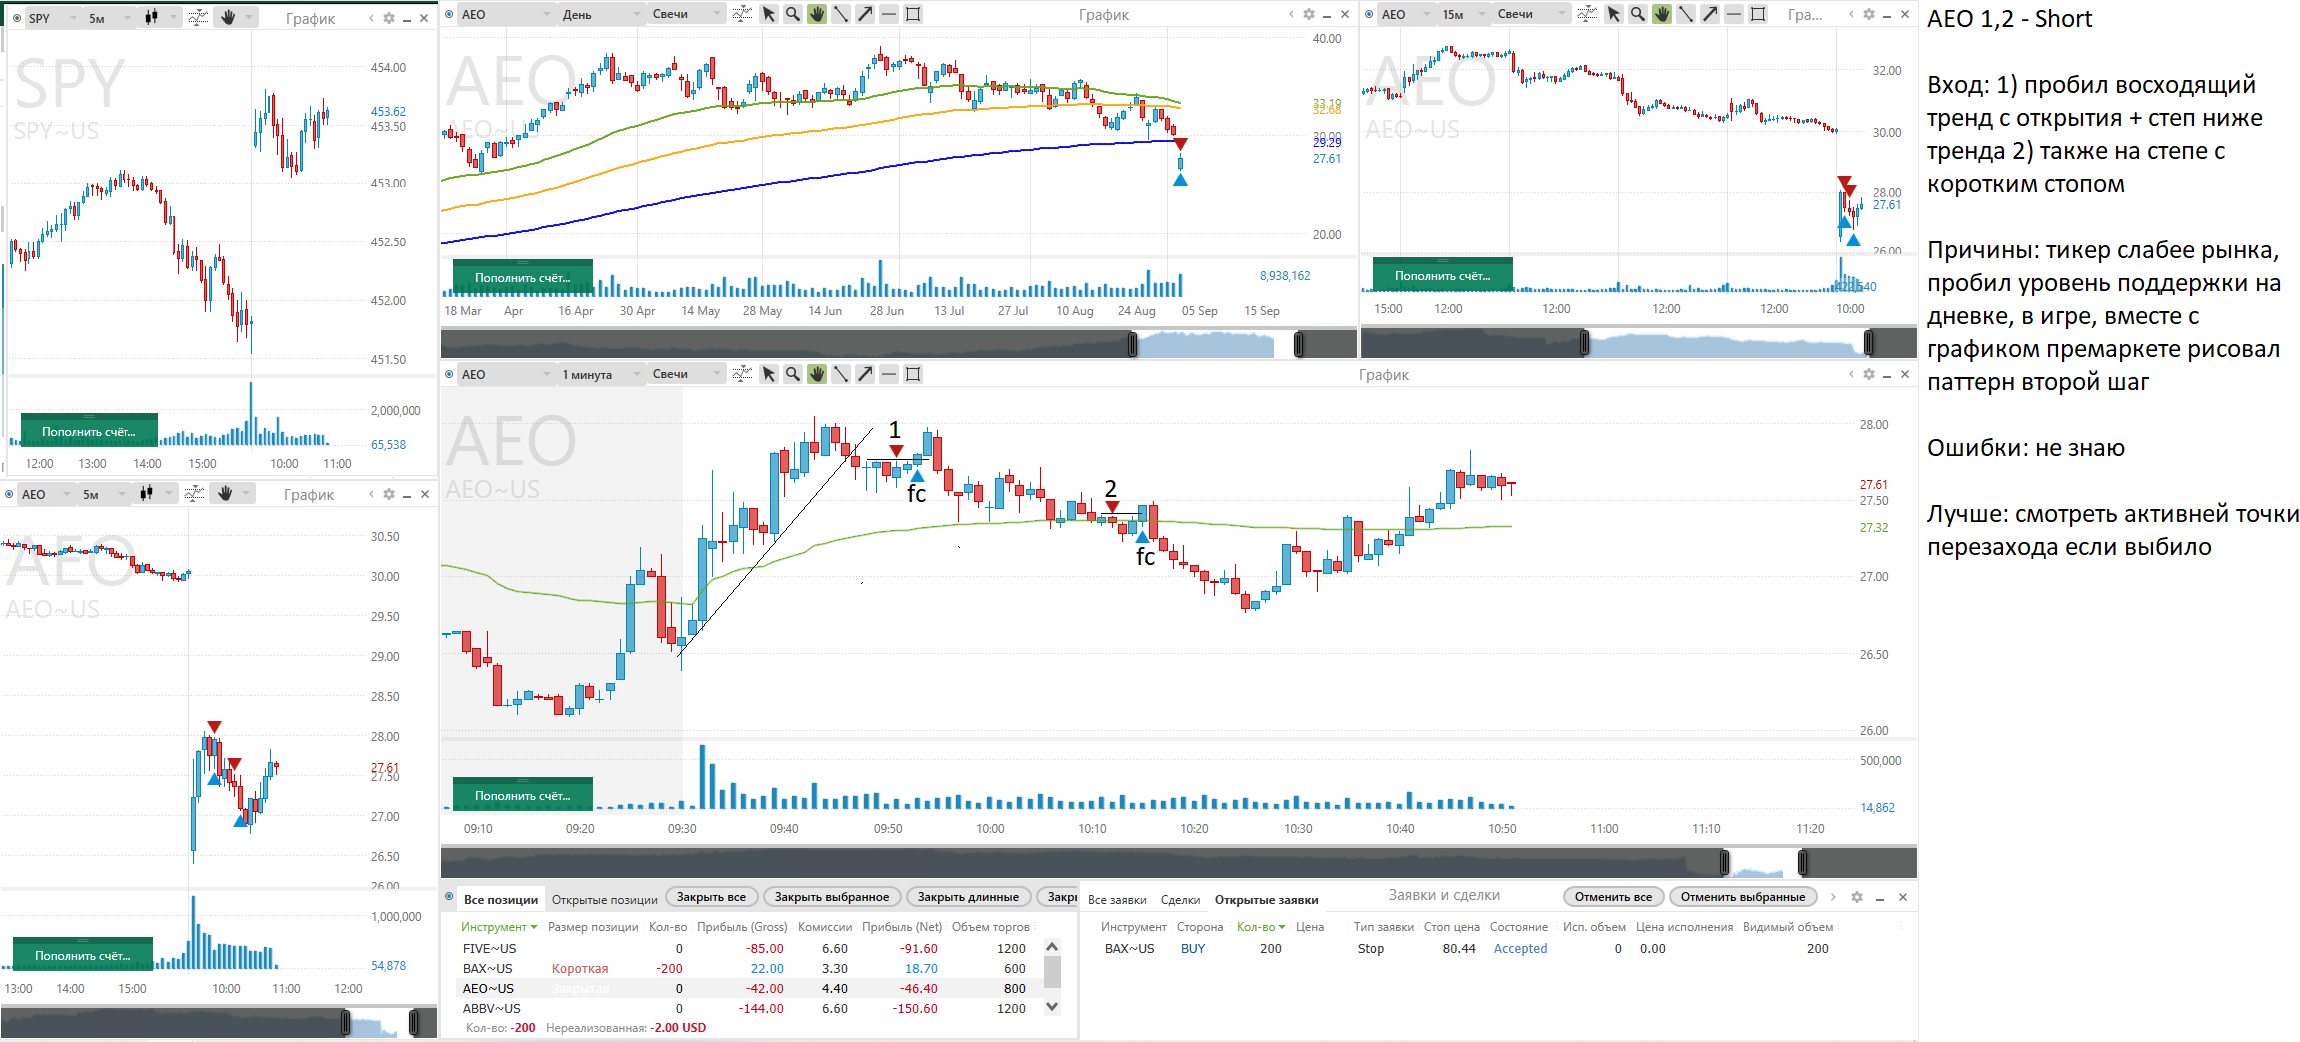2300x1042 pixels.
Task: Select the pointer tool in the AEO 15m chart
Action: (1614, 14)
